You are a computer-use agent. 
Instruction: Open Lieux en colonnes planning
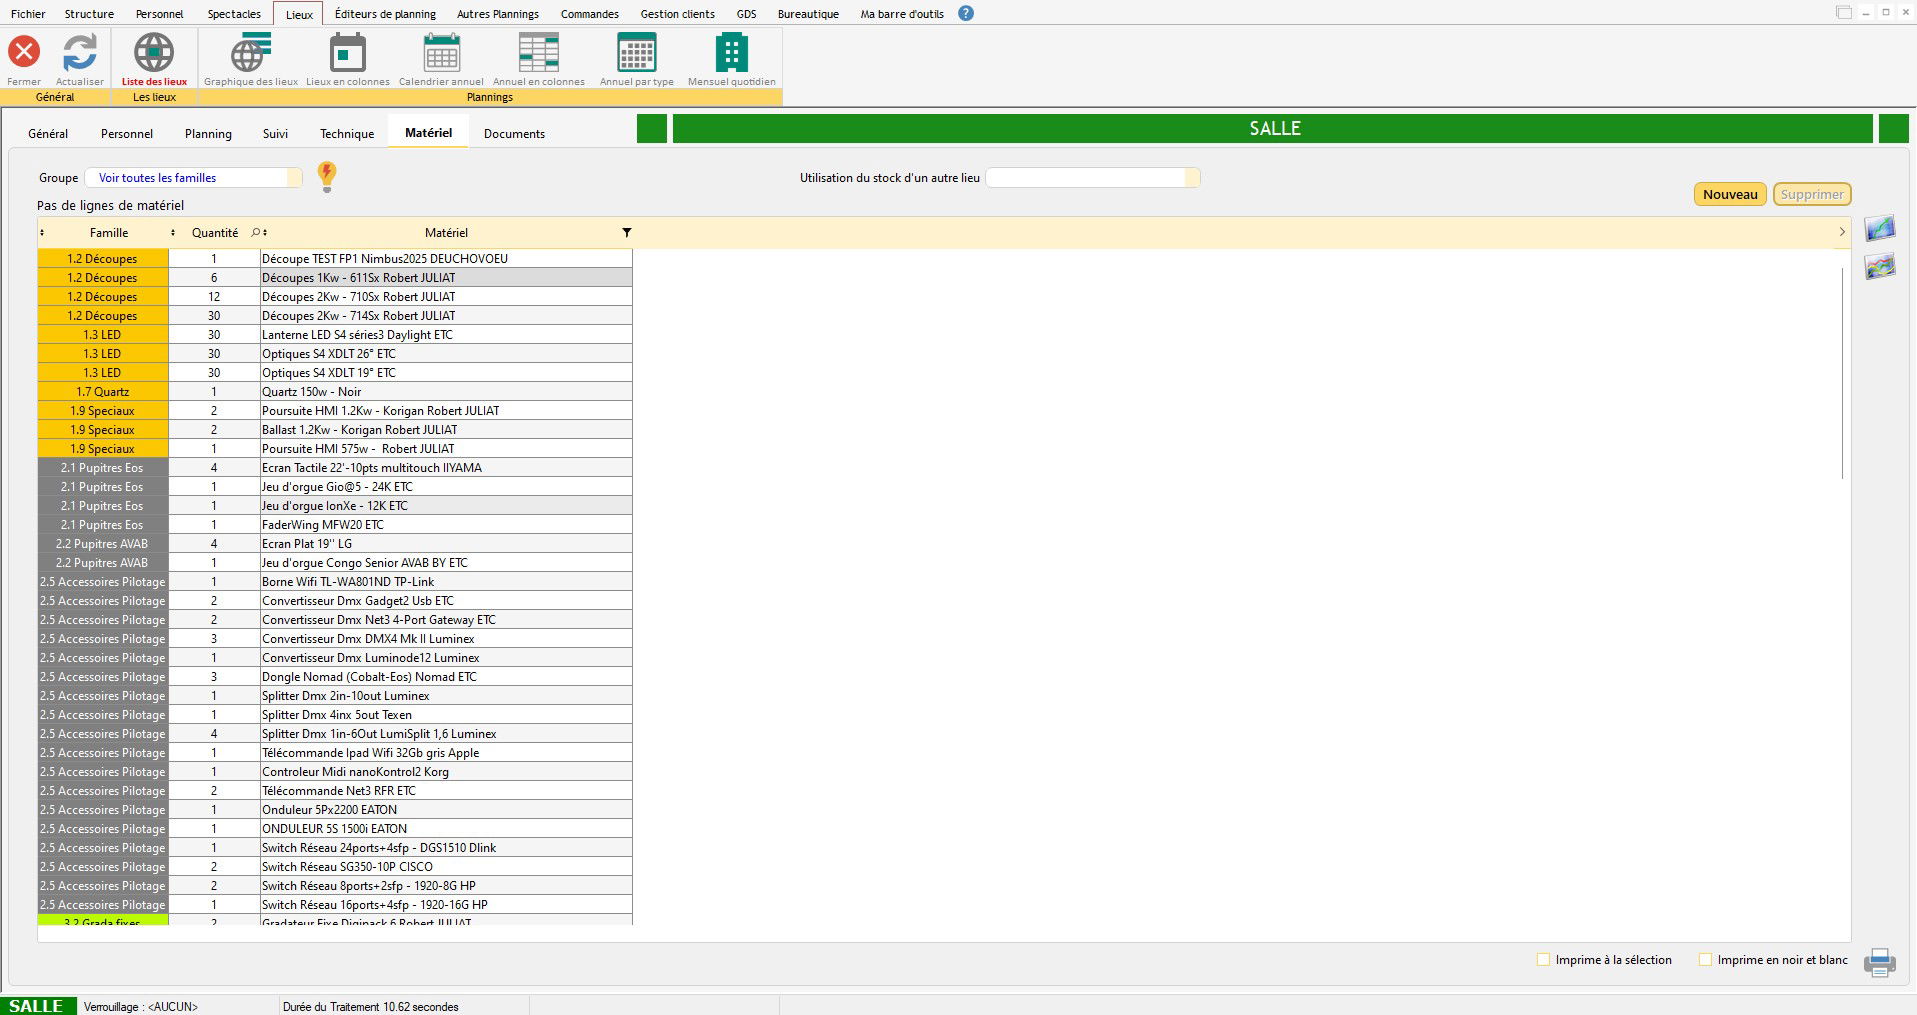[347, 53]
